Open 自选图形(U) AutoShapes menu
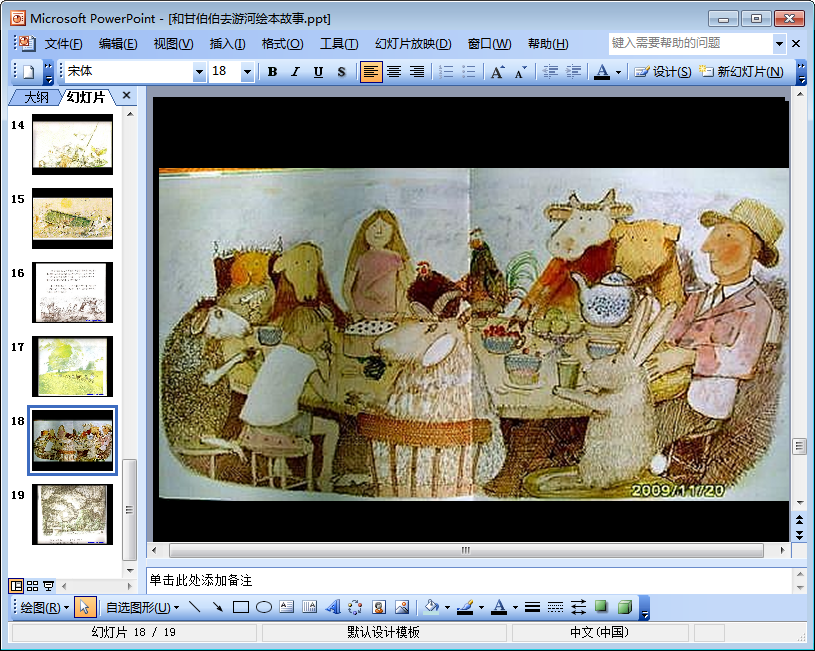The width and height of the screenshot is (815, 651). 142,607
